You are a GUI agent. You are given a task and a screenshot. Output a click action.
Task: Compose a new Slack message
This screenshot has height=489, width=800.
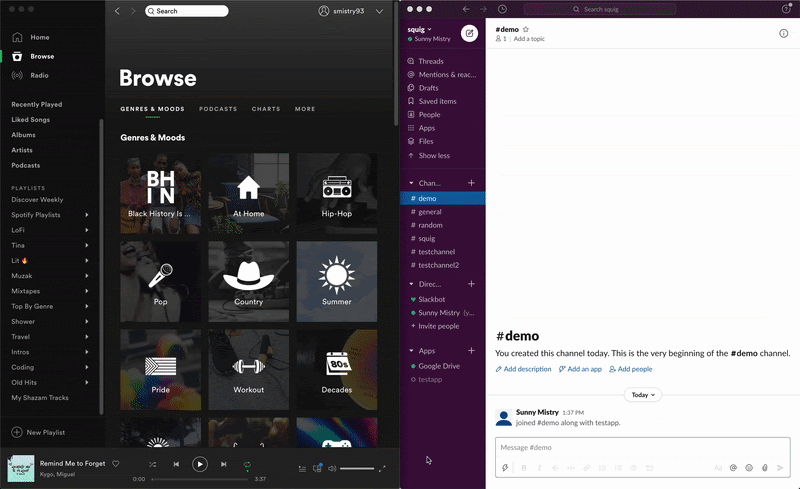(469, 33)
